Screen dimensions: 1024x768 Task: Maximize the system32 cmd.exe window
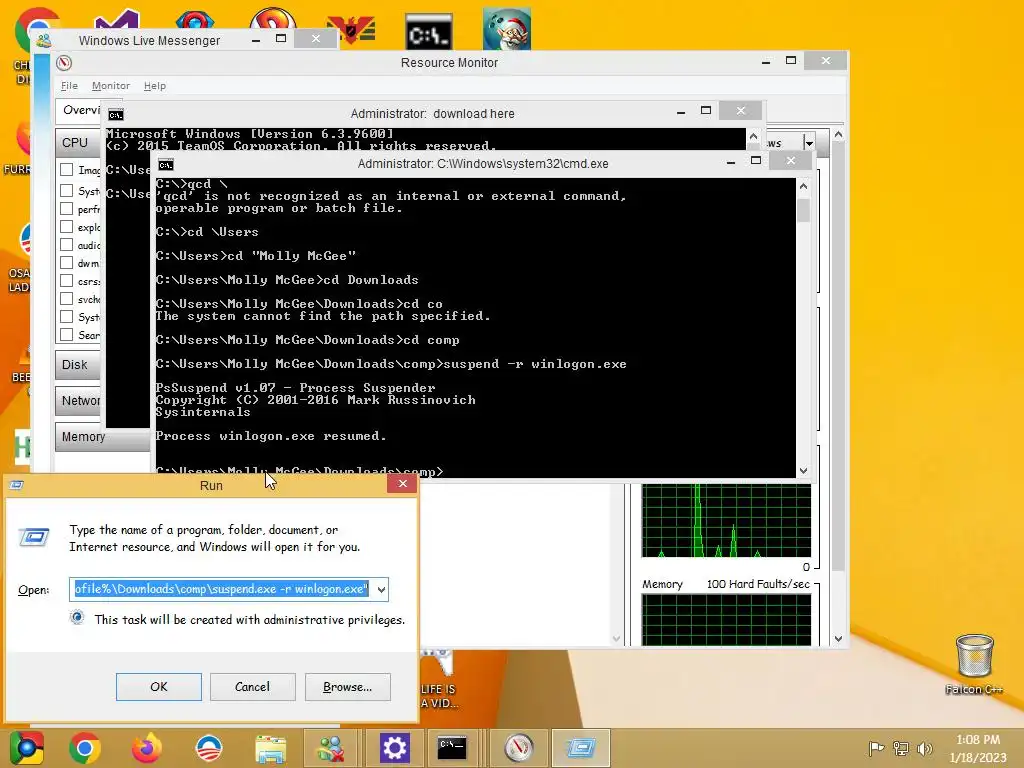(756, 161)
